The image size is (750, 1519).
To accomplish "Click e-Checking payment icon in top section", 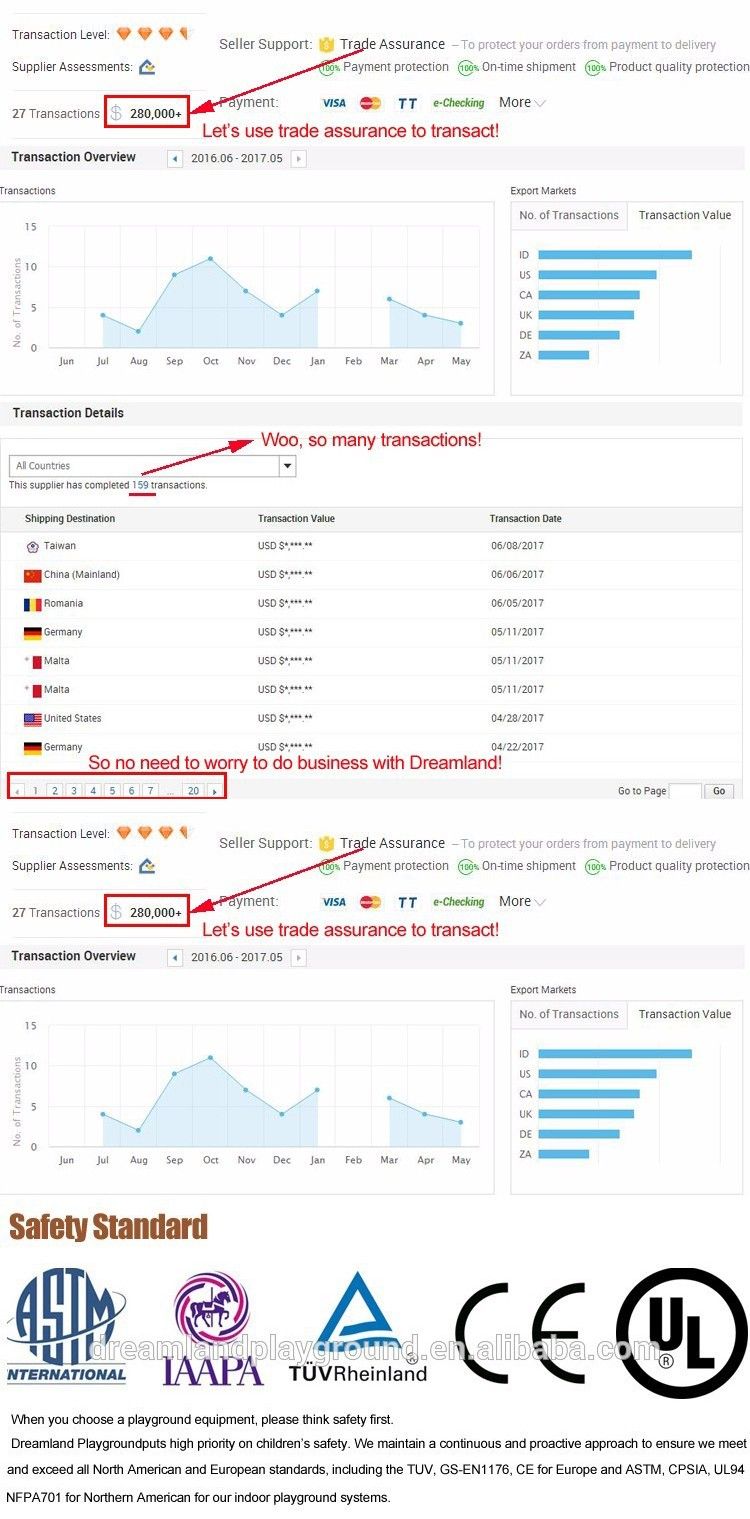I will (458, 103).
